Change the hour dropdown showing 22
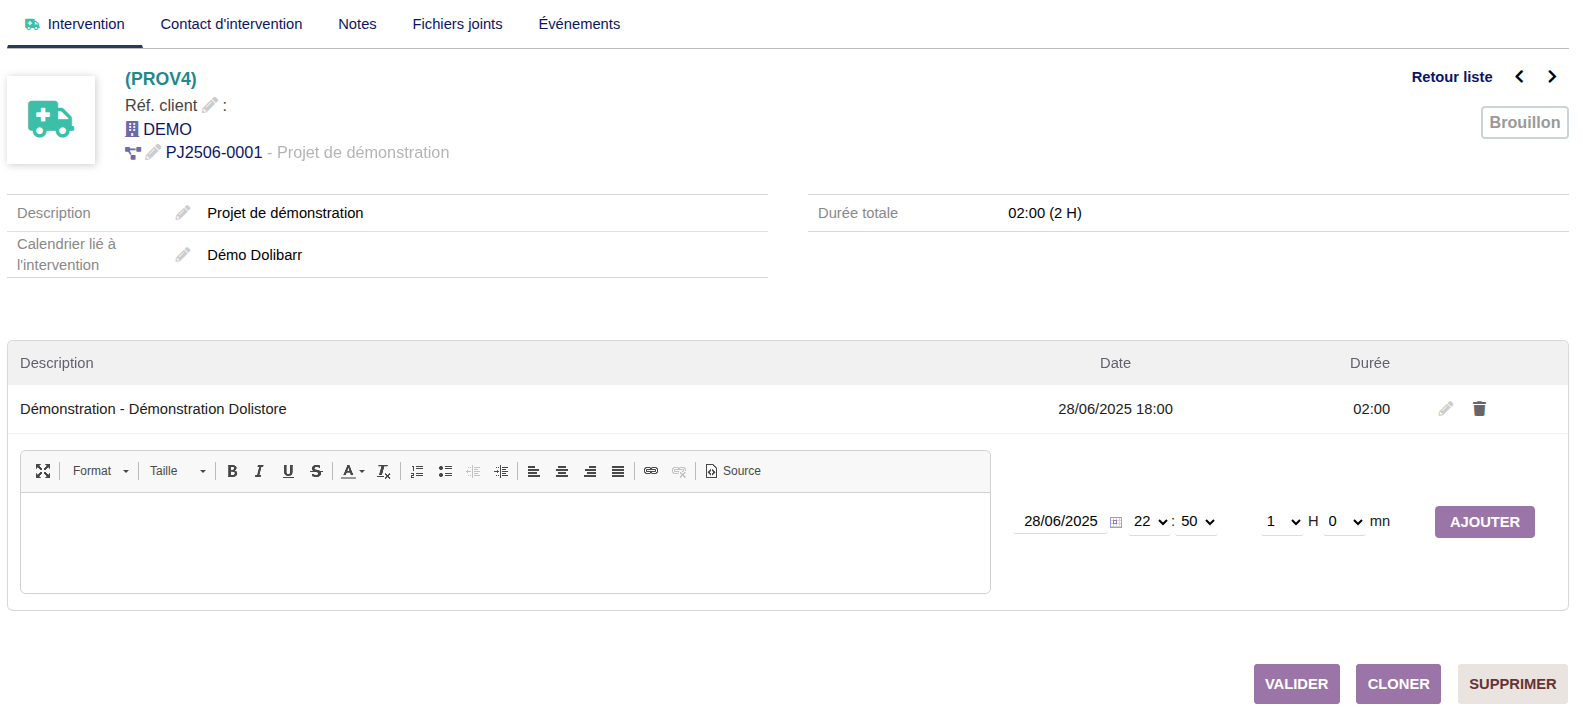The height and width of the screenshot is (717, 1582). 1150,521
